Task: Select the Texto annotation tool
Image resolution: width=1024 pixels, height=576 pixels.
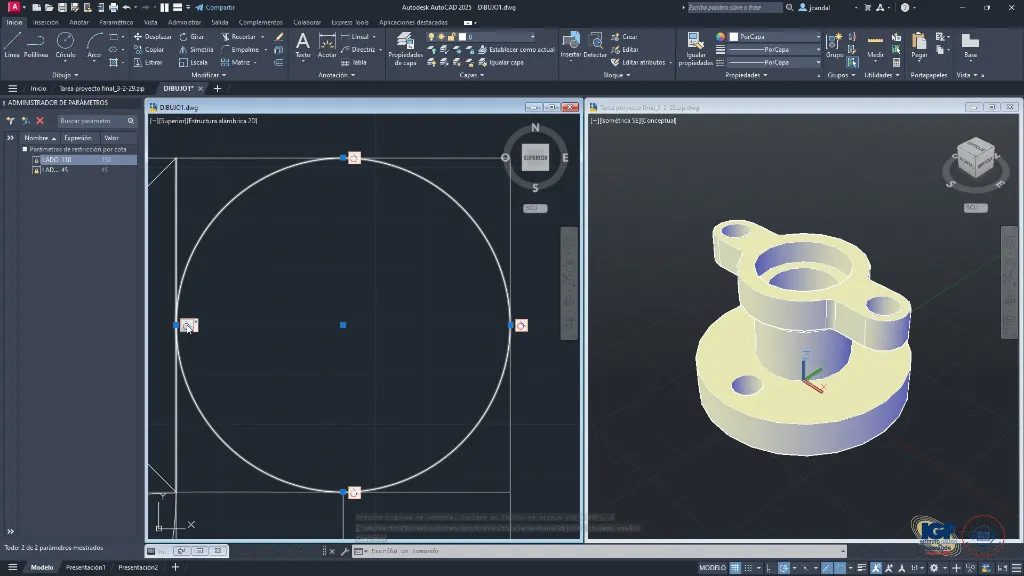Action: click(x=302, y=45)
